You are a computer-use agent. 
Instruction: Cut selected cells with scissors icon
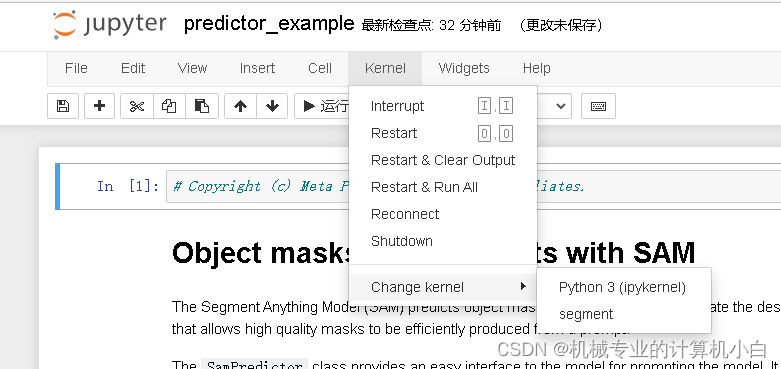tap(137, 106)
